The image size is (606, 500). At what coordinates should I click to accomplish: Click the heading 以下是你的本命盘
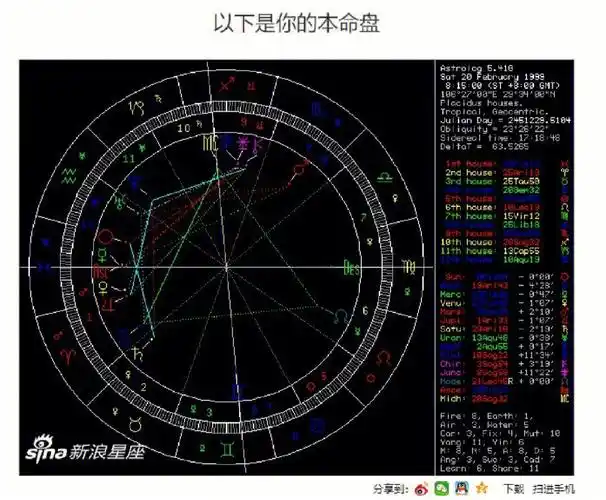pos(296,23)
